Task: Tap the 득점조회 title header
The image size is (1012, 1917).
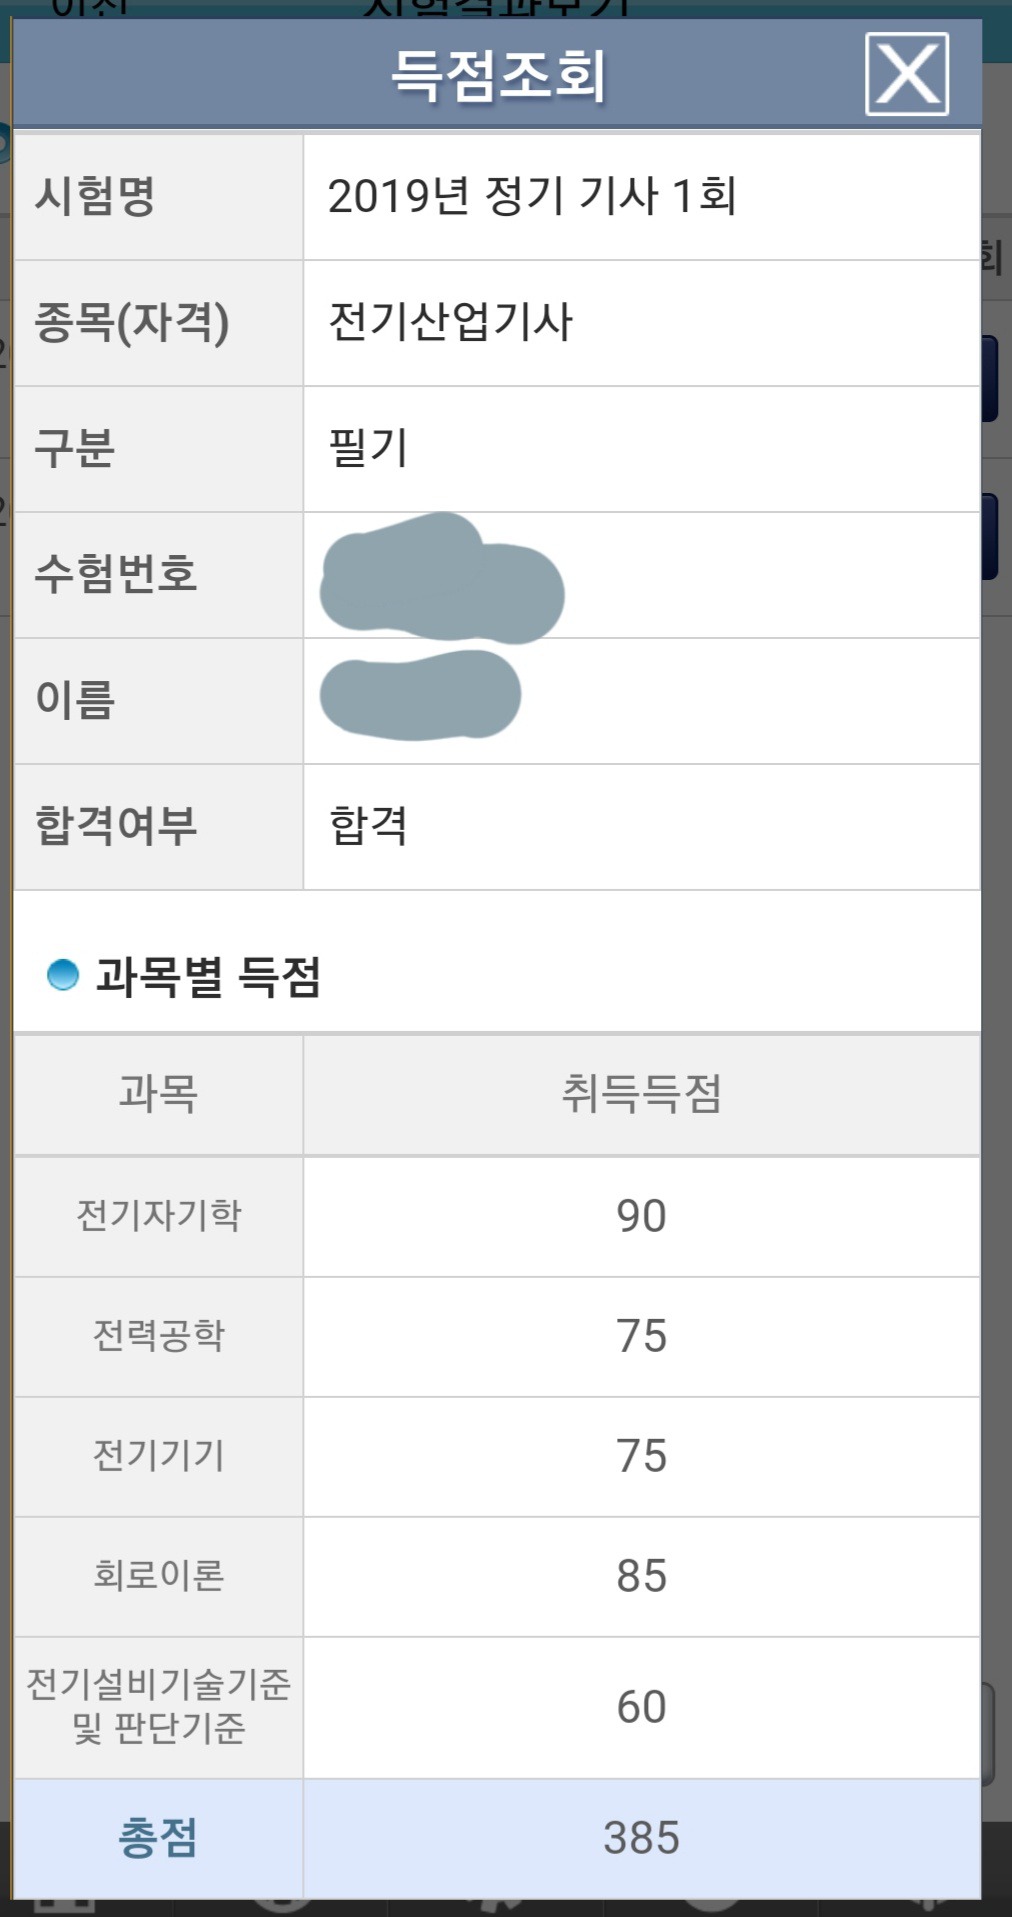Action: tap(497, 75)
